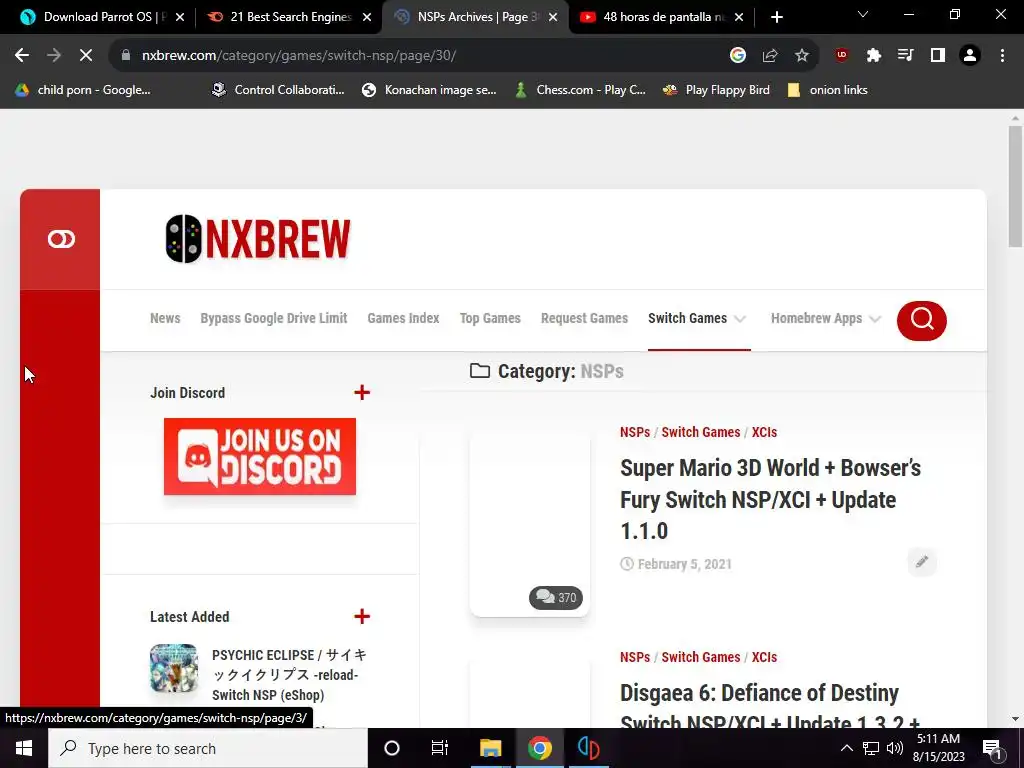Open the media controls icon
Viewport: 1024px width, 768px height.
pos(906,56)
